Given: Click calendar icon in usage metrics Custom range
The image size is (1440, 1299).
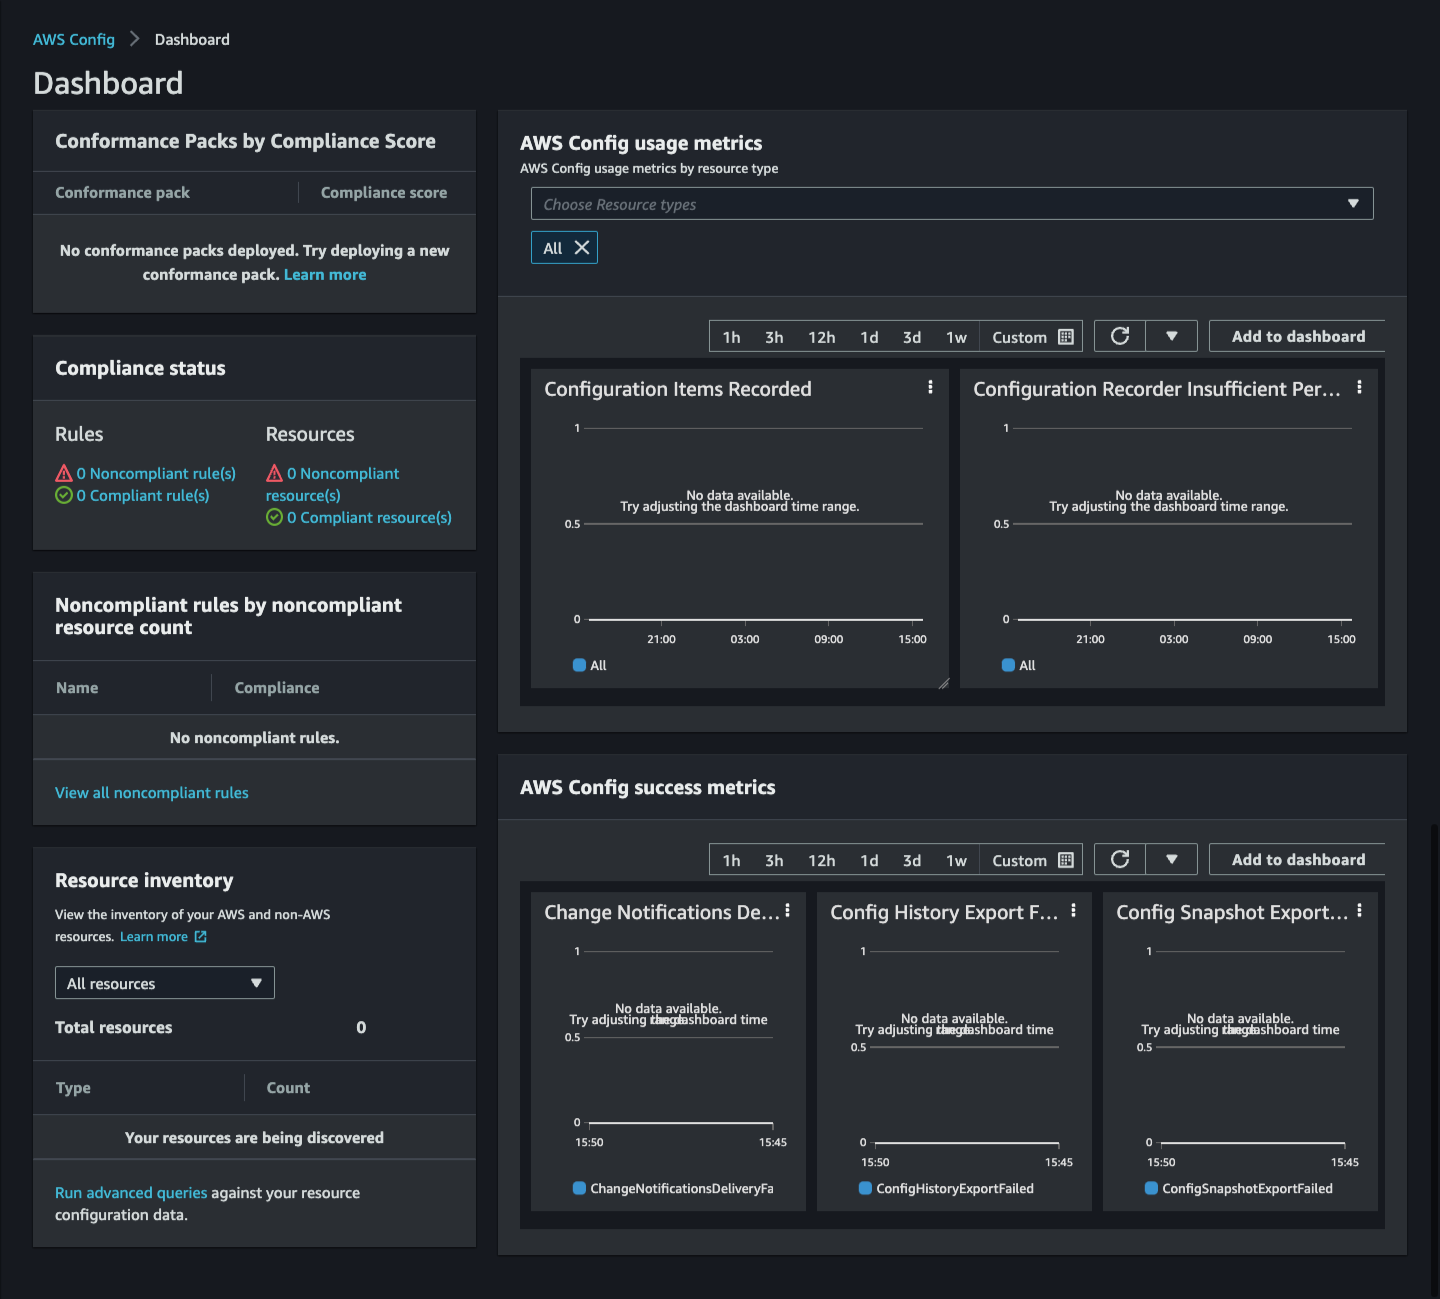Looking at the screenshot, I should point(1066,337).
